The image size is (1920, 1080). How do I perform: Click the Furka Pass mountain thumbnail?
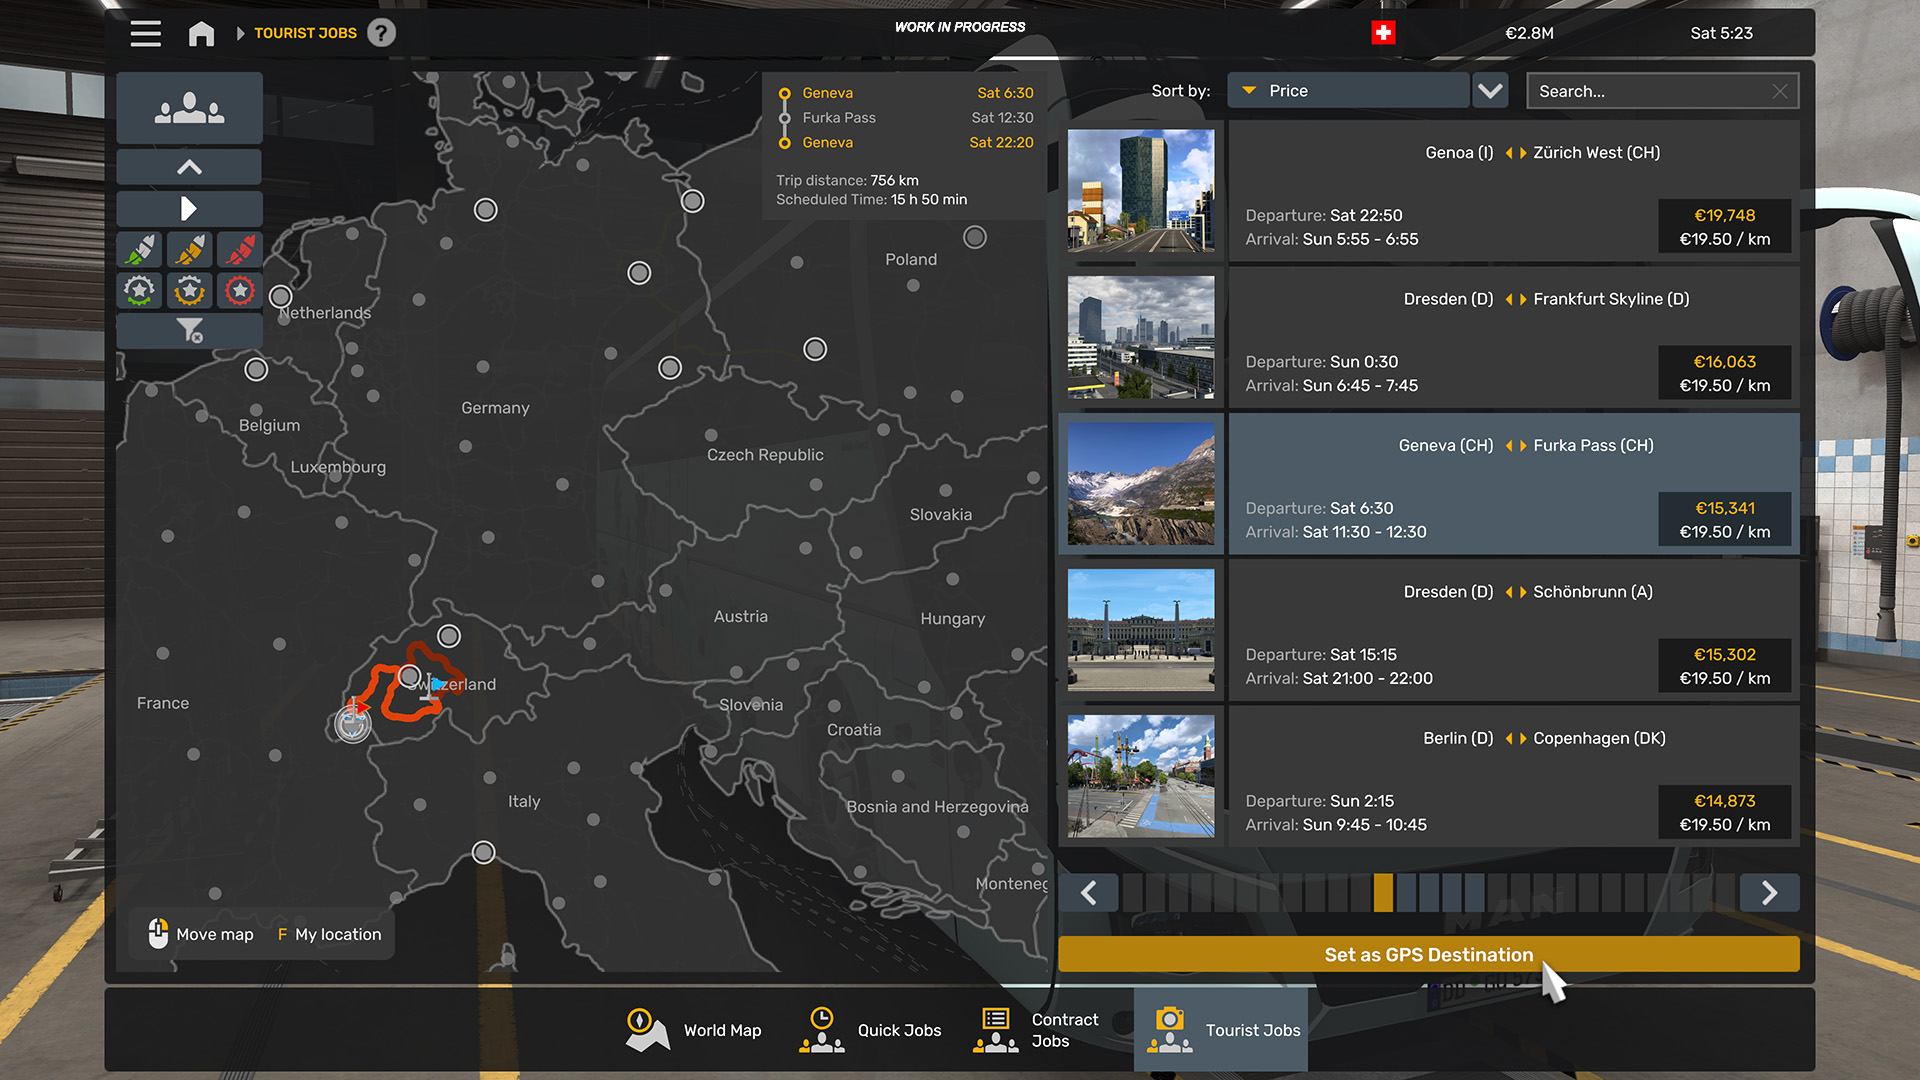coord(1141,483)
